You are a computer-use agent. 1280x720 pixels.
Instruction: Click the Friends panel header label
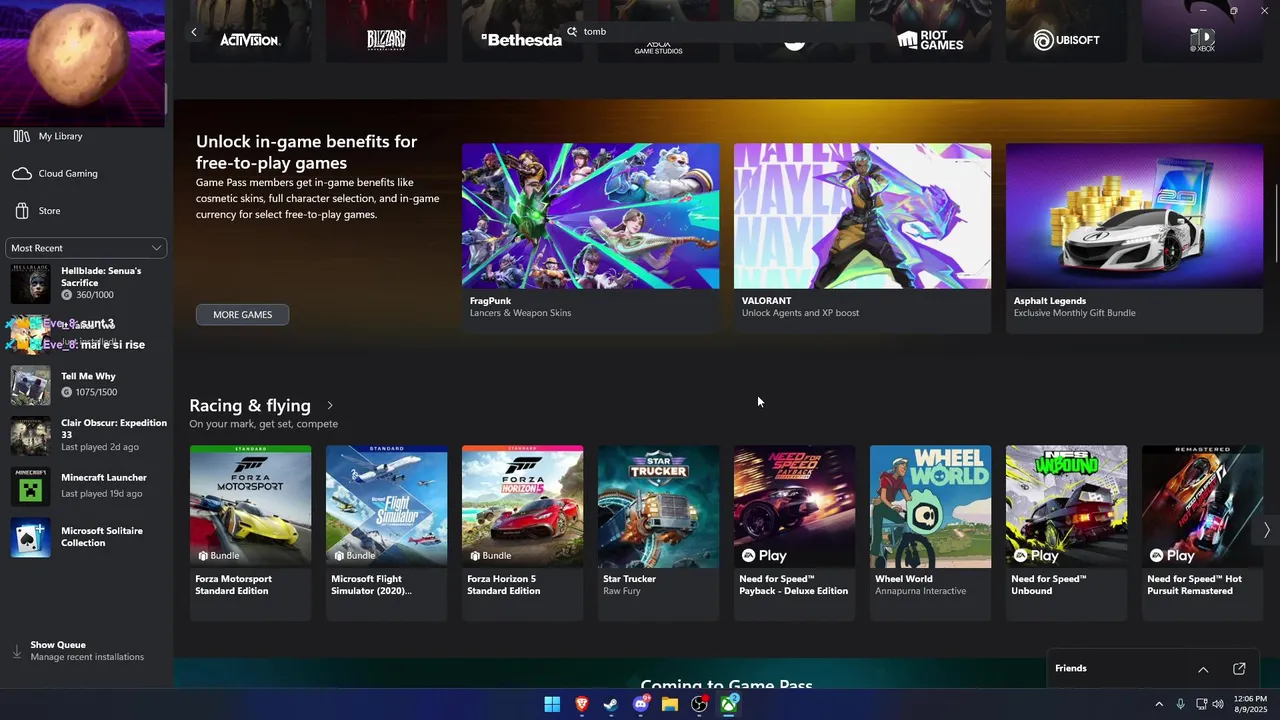coord(1071,668)
